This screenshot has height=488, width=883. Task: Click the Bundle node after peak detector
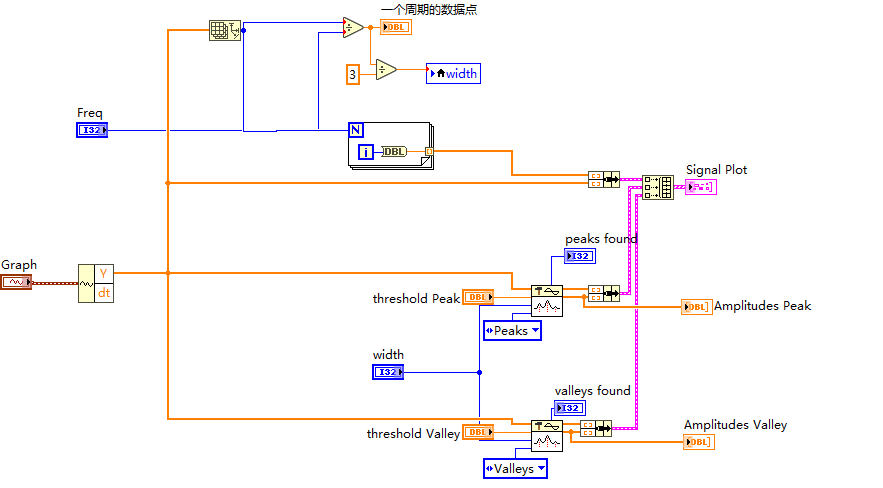(604, 293)
